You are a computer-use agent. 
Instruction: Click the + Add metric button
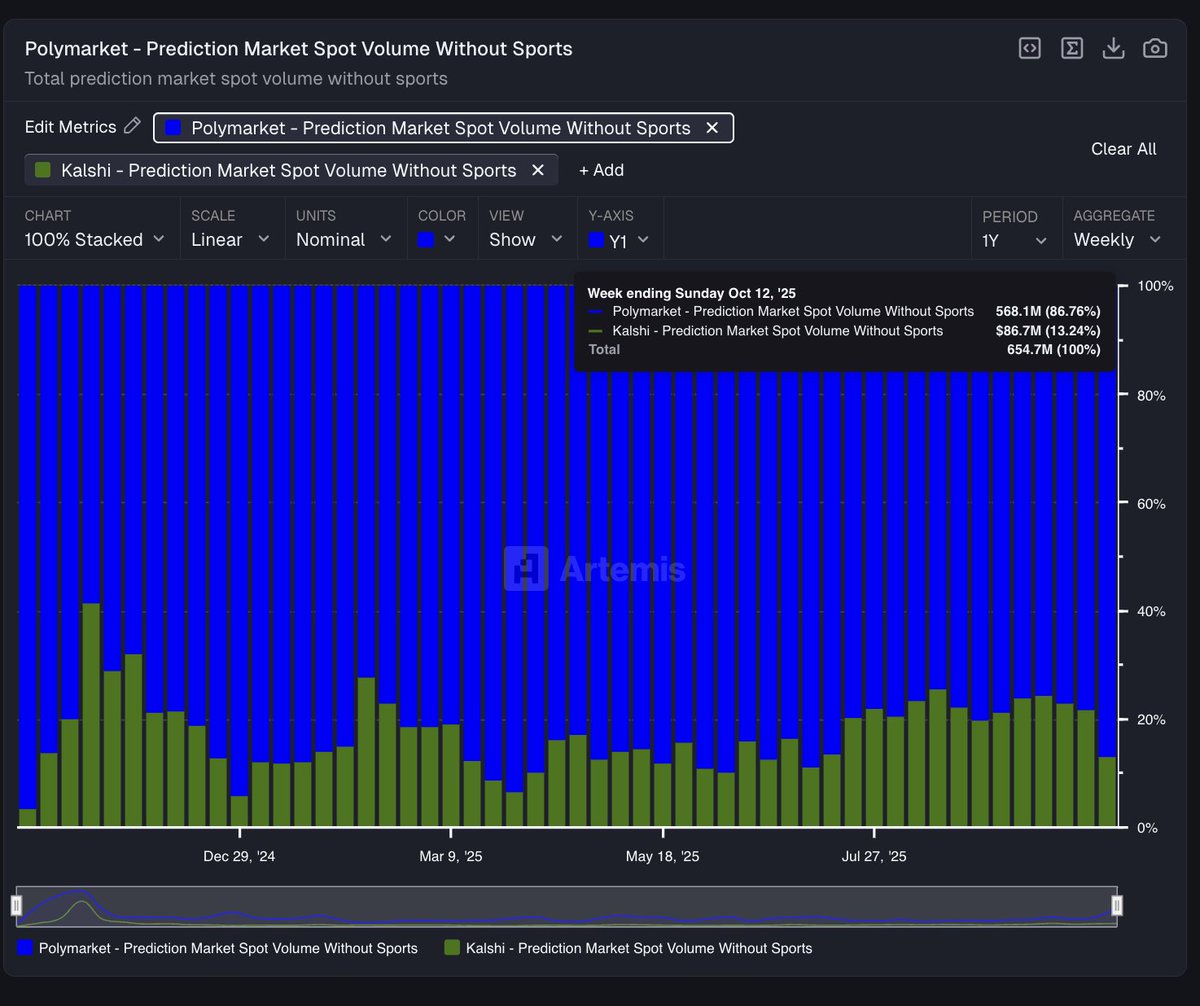601,170
